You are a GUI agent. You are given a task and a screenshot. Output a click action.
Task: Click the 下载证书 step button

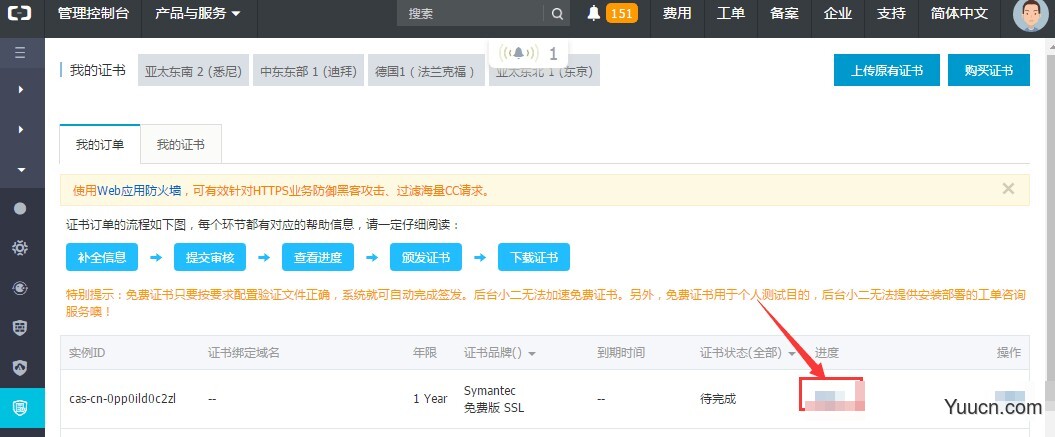coord(534,257)
